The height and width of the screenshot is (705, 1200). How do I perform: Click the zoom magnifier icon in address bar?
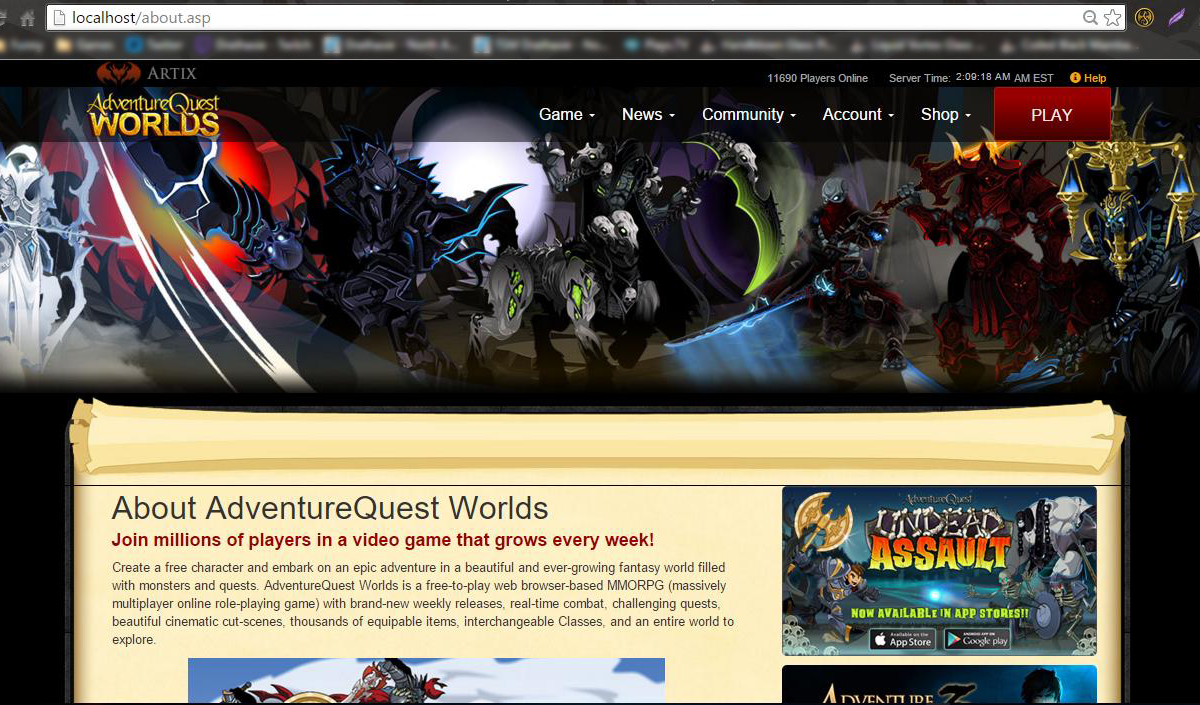click(1091, 18)
